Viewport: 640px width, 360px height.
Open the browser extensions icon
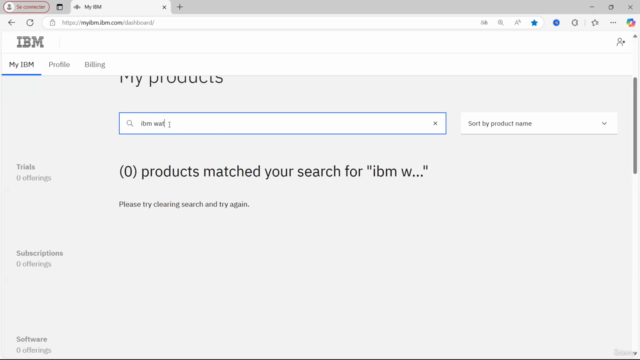[x=575, y=22]
